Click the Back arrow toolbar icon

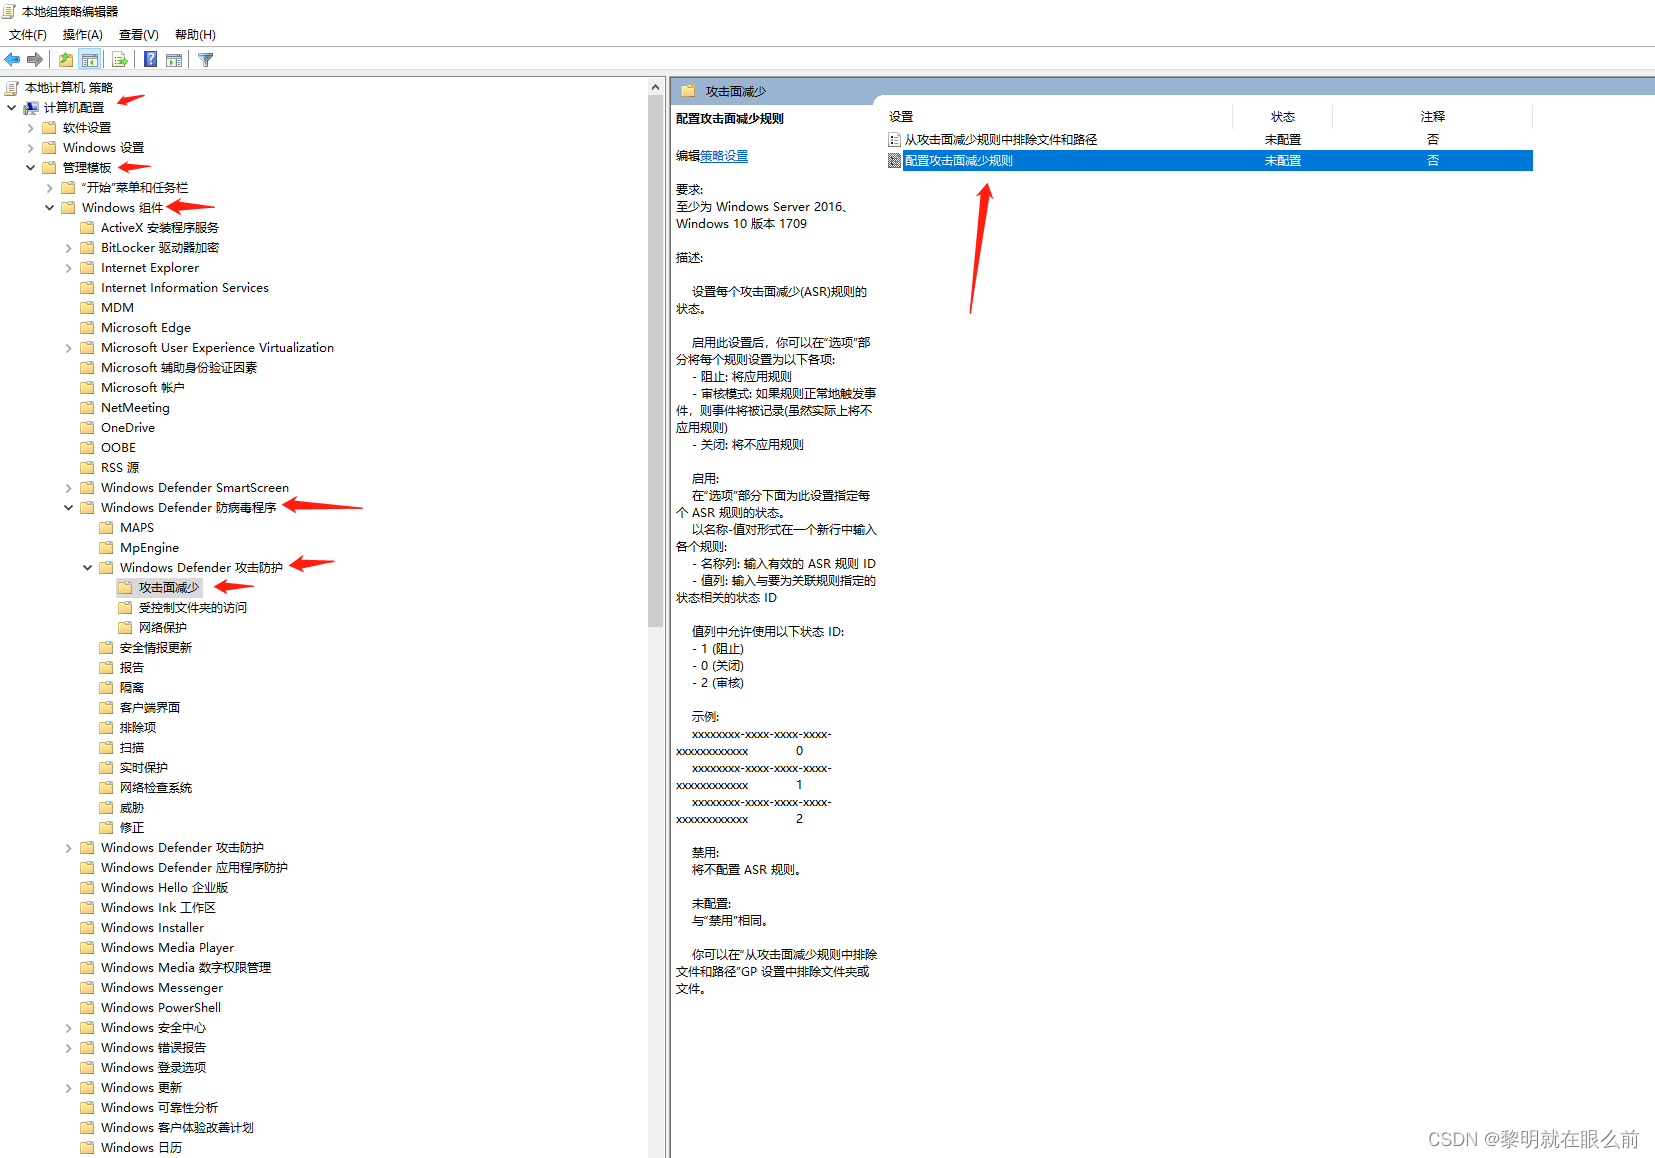click(x=12, y=60)
